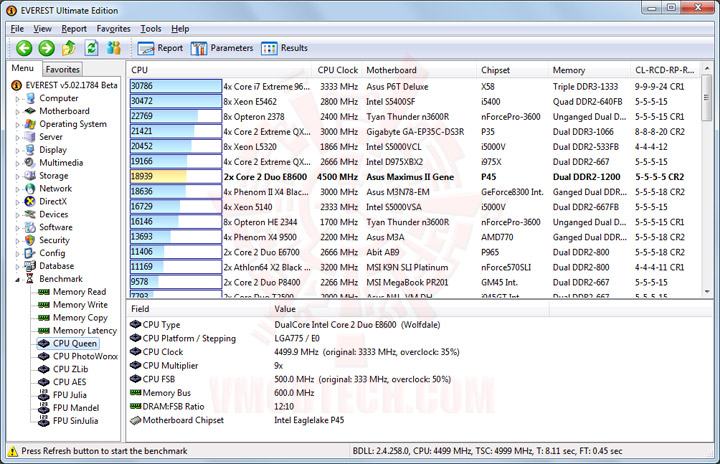Open Memory Copy benchmark
This screenshot has height=464, width=720.
click(x=73, y=317)
